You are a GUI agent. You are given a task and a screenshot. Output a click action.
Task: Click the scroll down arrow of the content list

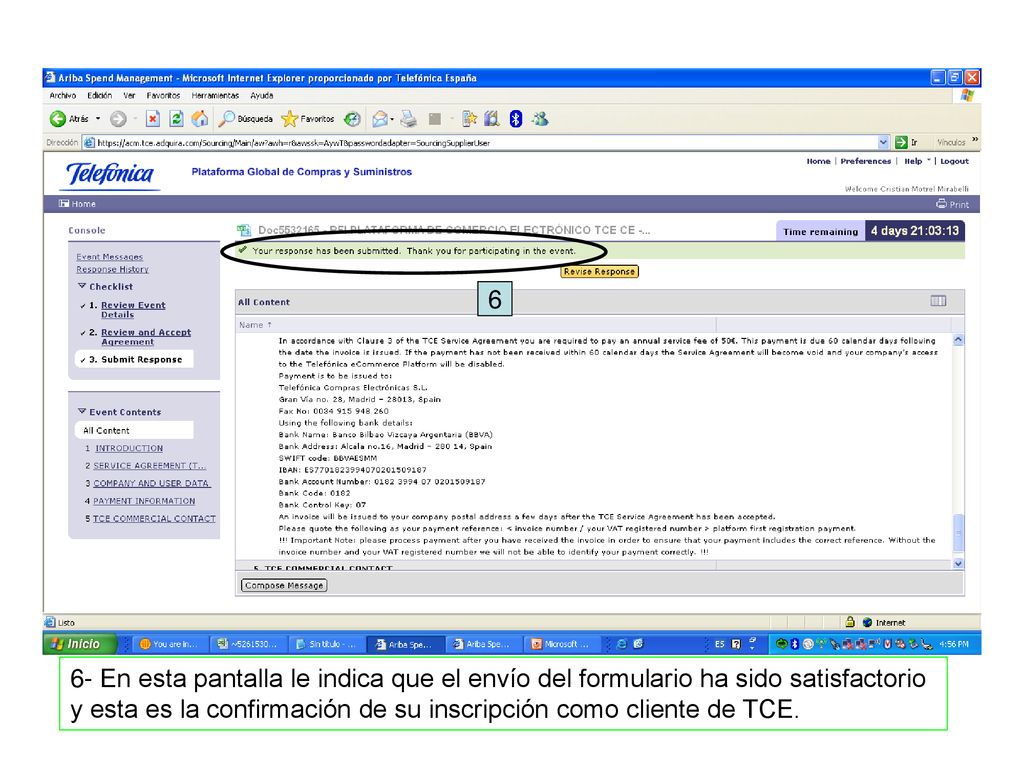pos(958,563)
